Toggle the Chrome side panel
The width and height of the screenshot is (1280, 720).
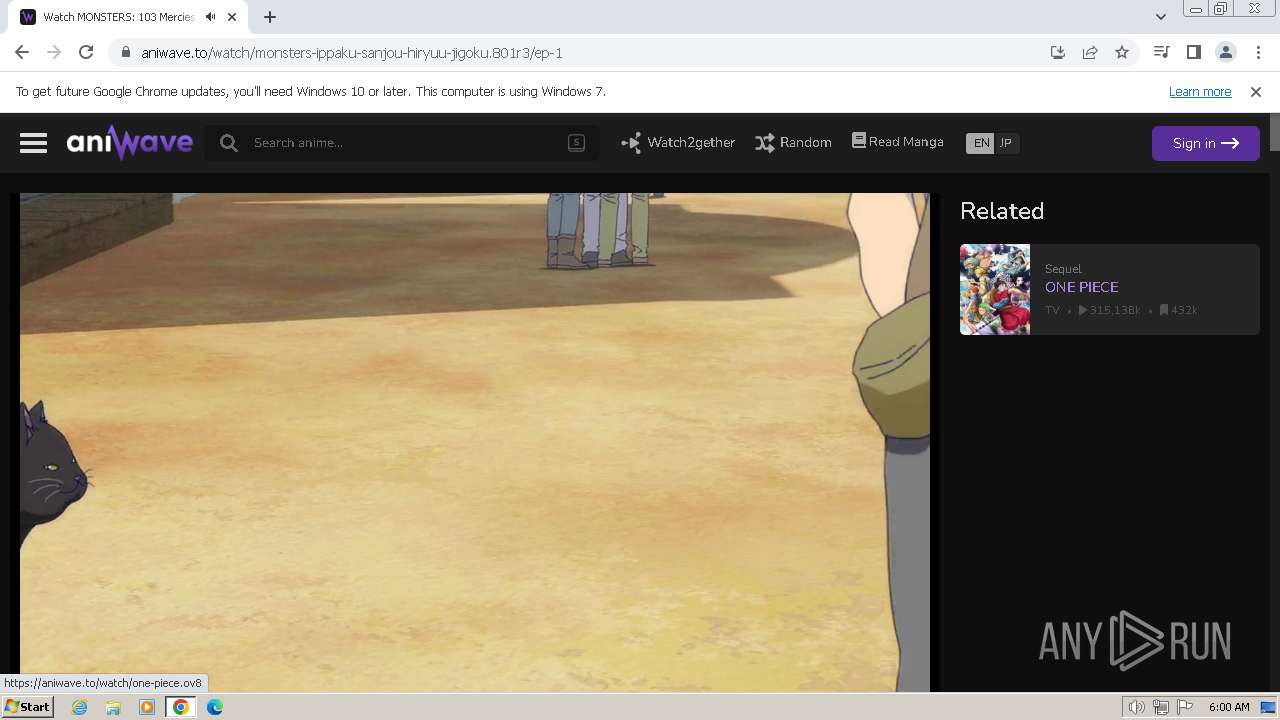(1193, 53)
